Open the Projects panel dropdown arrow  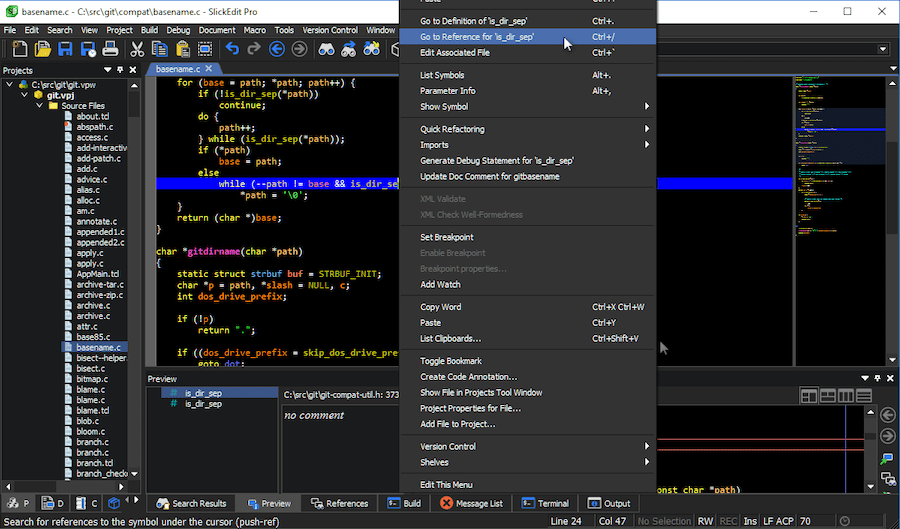coord(107,70)
